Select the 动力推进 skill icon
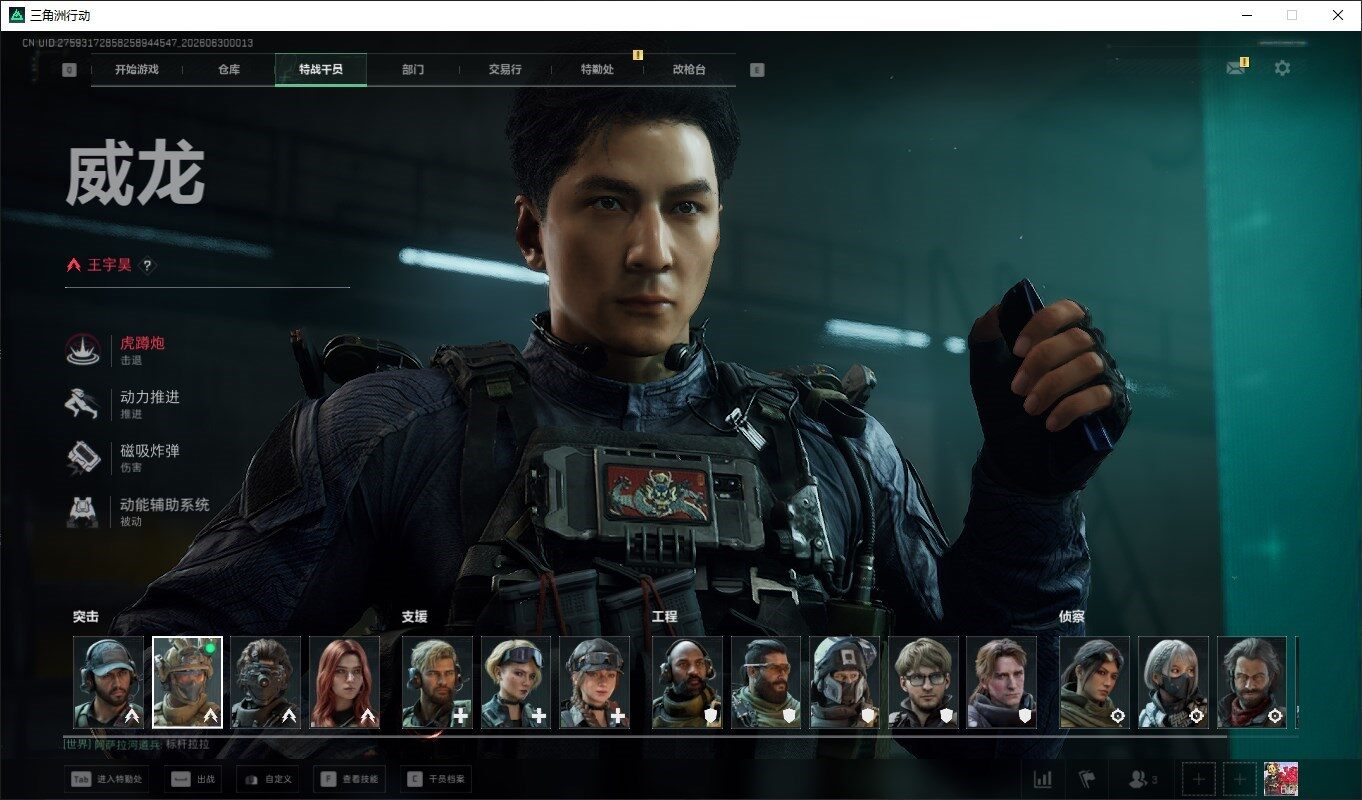Image resolution: width=1362 pixels, height=800 pixels. tap(83, 403)
